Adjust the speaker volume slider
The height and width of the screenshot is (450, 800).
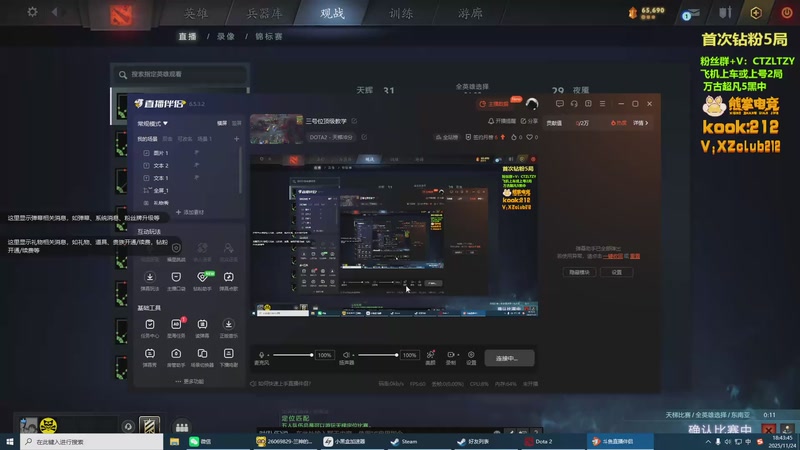pos(378,355)
